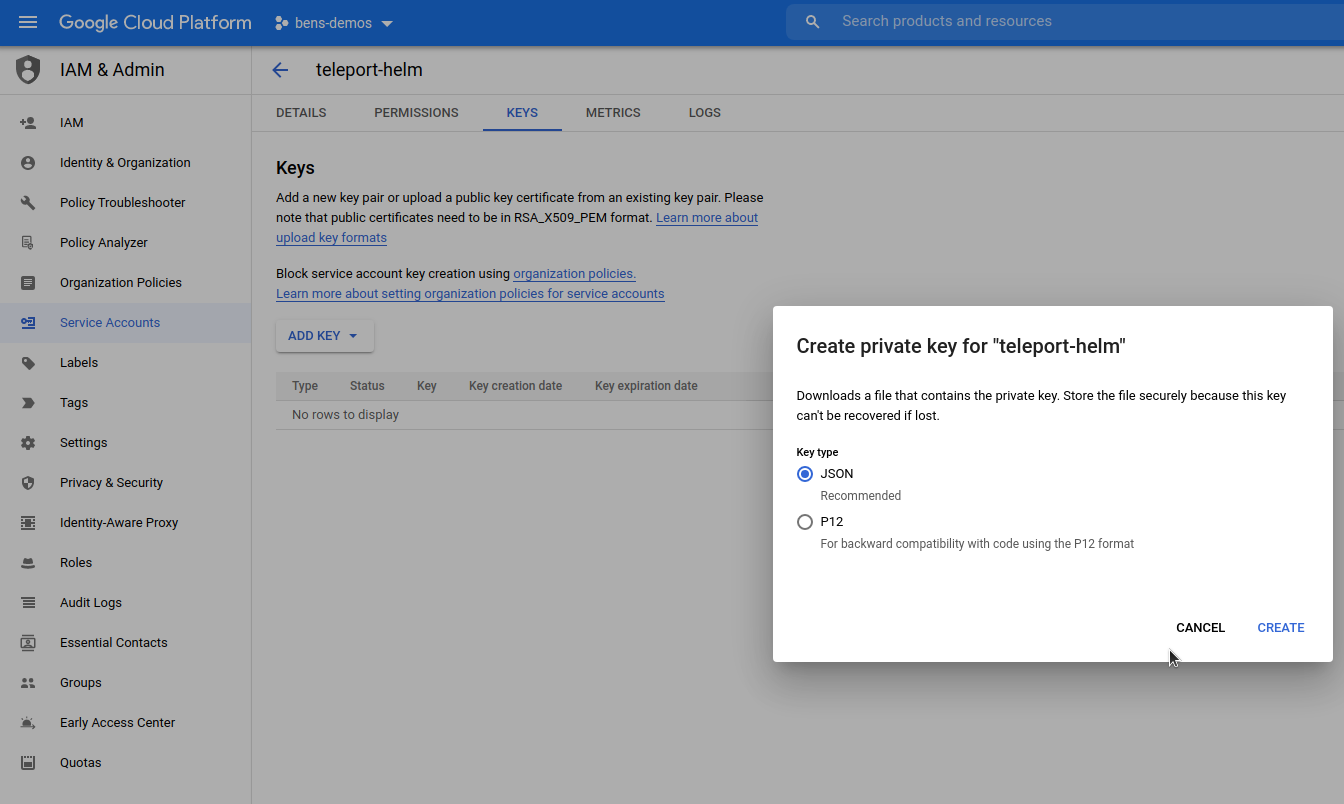
Task: Select the Policy Troubleshooter wrench icon
Action: 27,202
